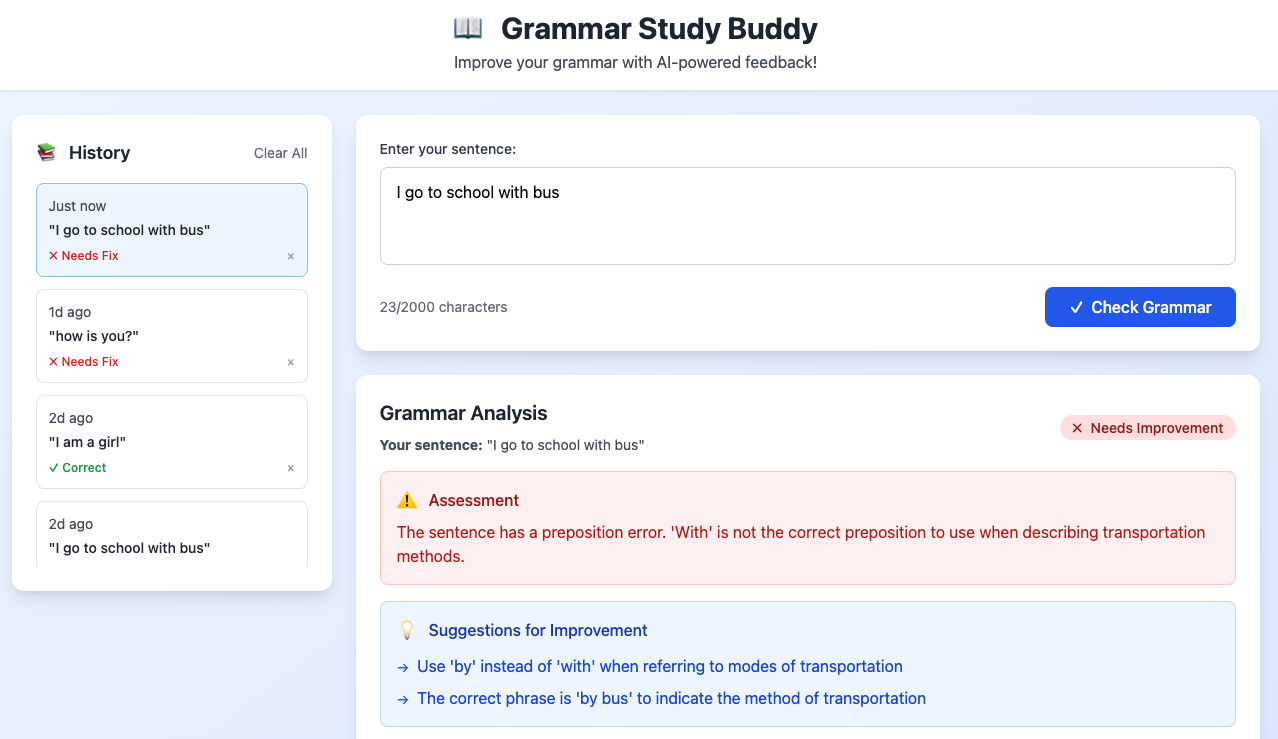Remove the "I am a girl" entry
The width and height of the screenshot is (1278, 739).
coord(291,468)
